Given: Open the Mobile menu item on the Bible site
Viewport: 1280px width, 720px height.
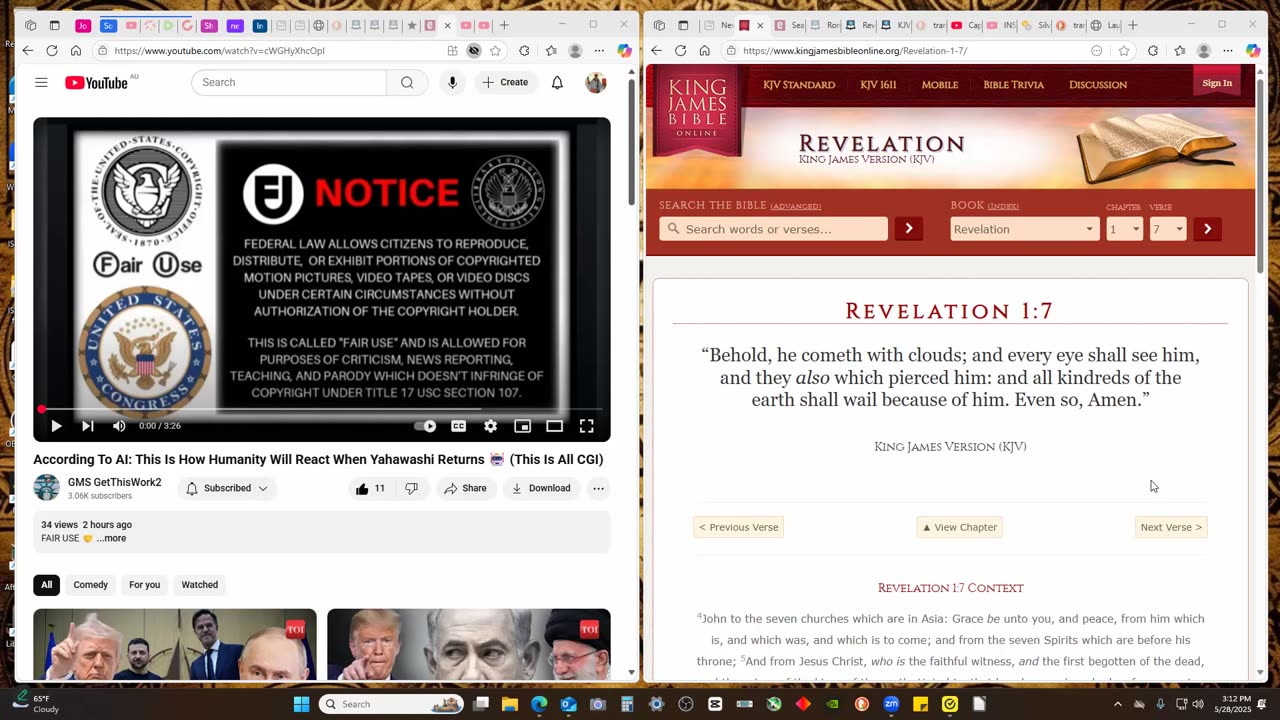Looking at the screenshot, I should coord(940,85).
